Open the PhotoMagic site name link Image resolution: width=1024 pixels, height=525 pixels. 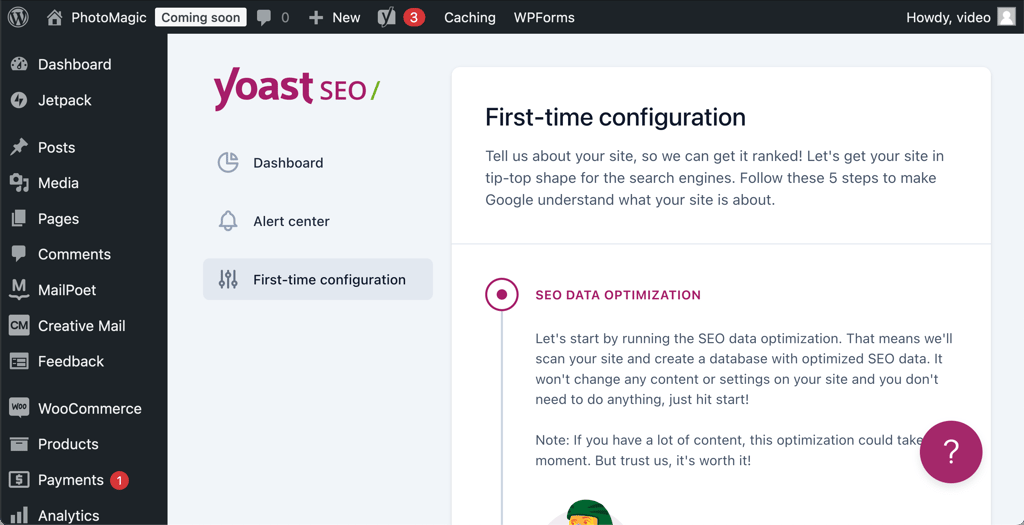[108, 18]
